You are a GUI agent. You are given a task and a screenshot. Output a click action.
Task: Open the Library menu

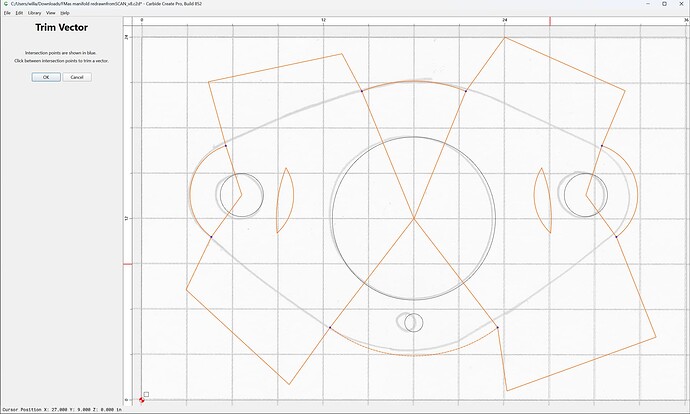(34, 13)
